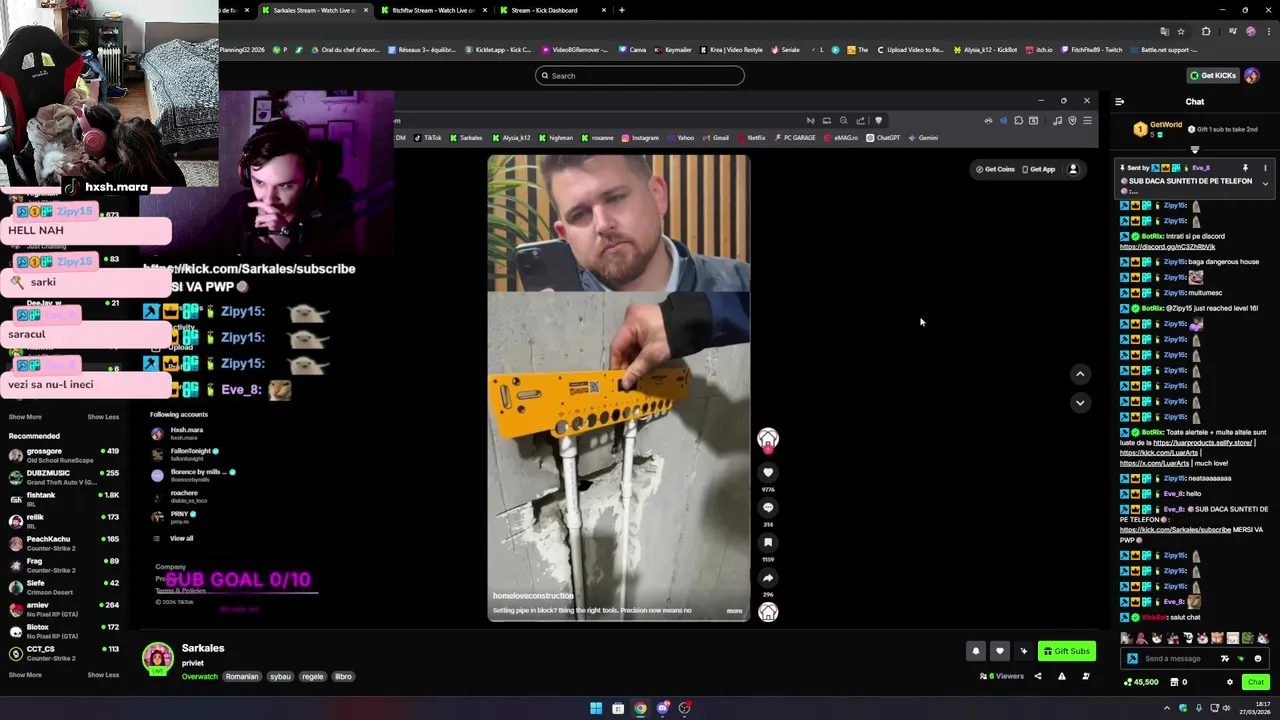The height and width of the screenshot is (720, 1280).
Task: Open browser extensions puzzle icon
Action: point(1205,31)
